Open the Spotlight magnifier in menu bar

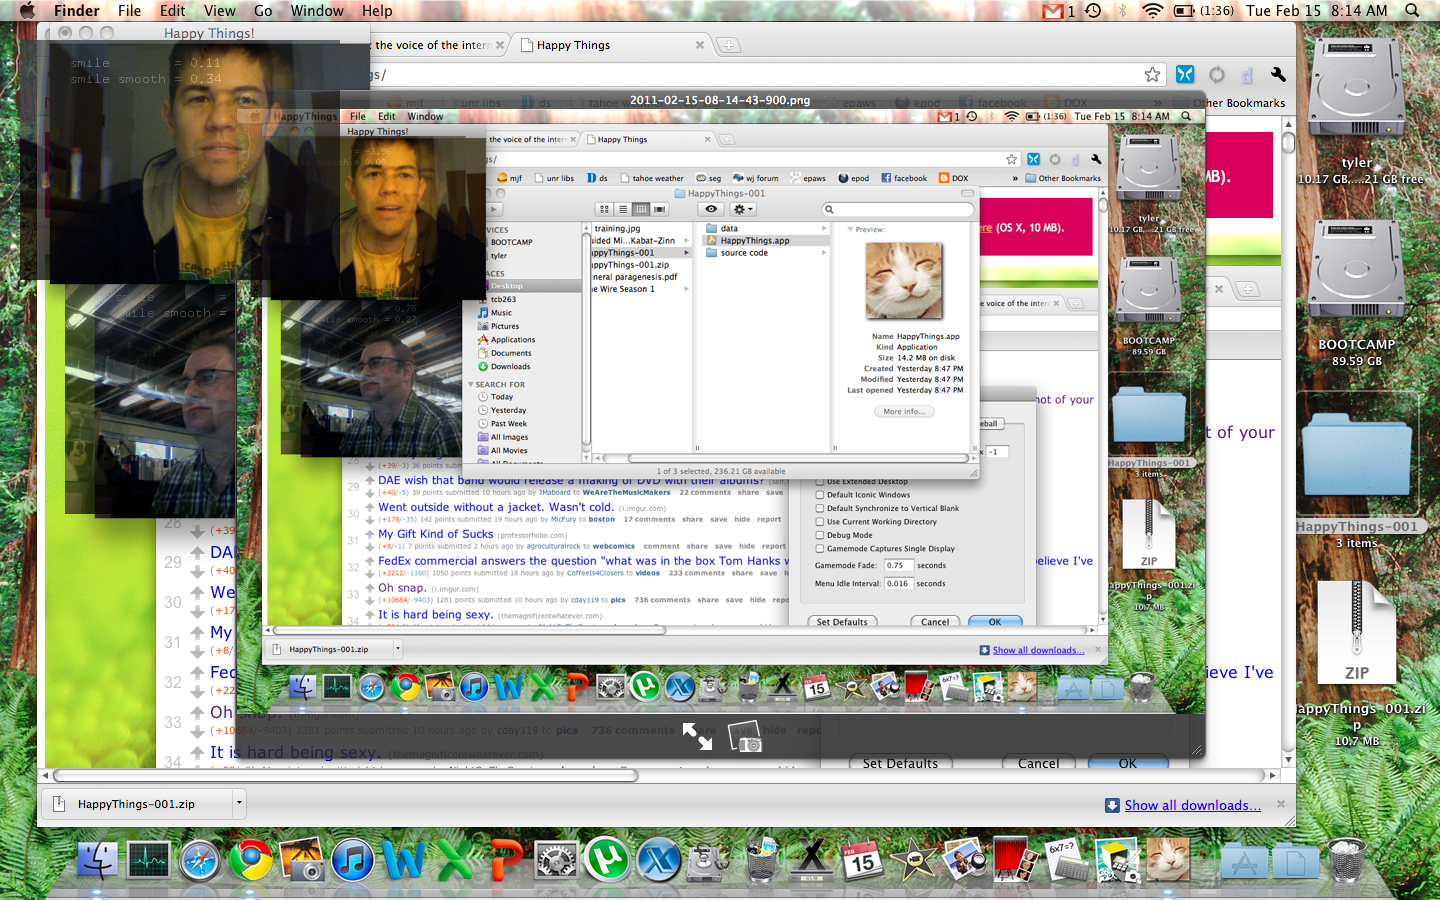pos(1412,11)
